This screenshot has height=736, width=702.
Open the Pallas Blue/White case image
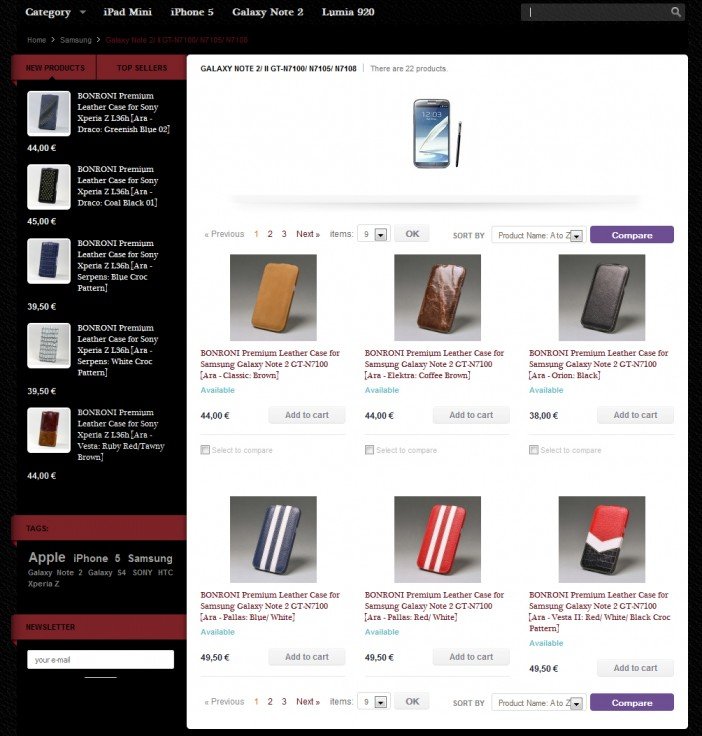(x=273, y=539)
